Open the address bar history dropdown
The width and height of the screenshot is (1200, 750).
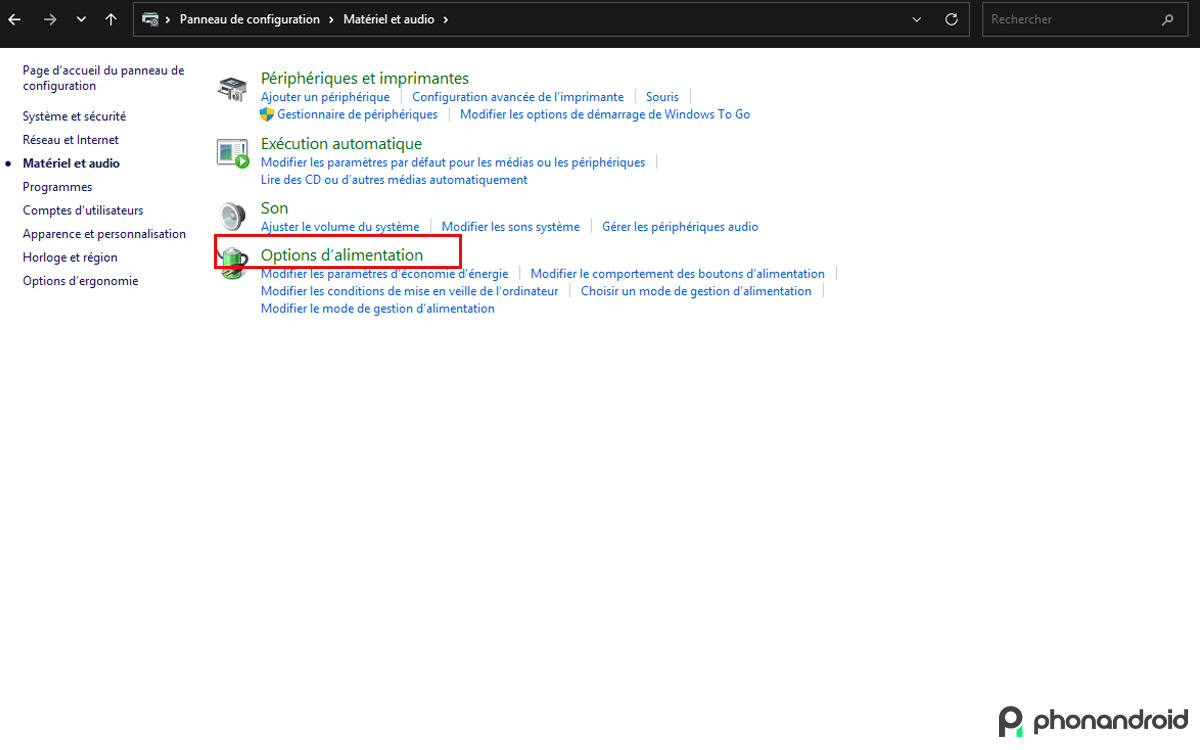coord(916,19)
